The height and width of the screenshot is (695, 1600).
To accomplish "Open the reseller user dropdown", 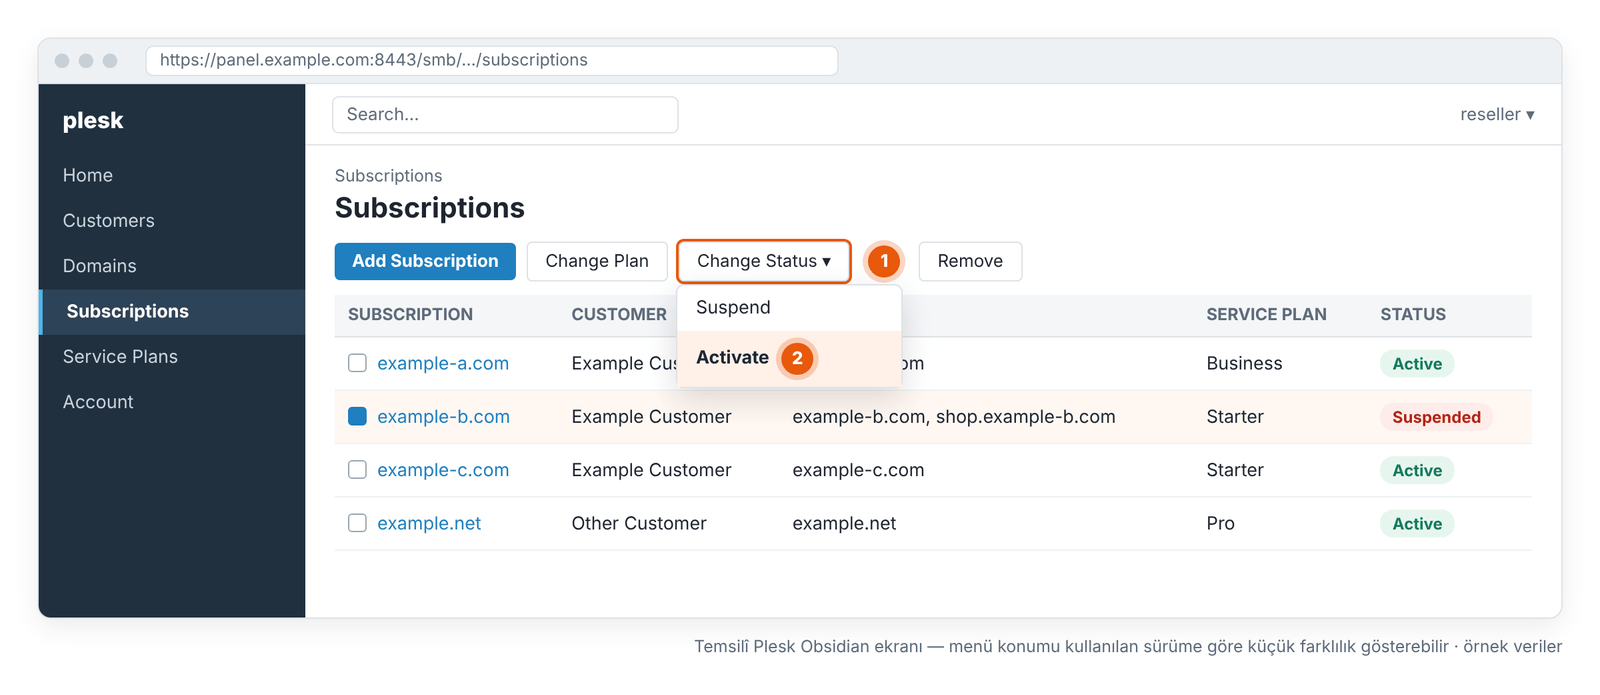I will coord(1497,114).
